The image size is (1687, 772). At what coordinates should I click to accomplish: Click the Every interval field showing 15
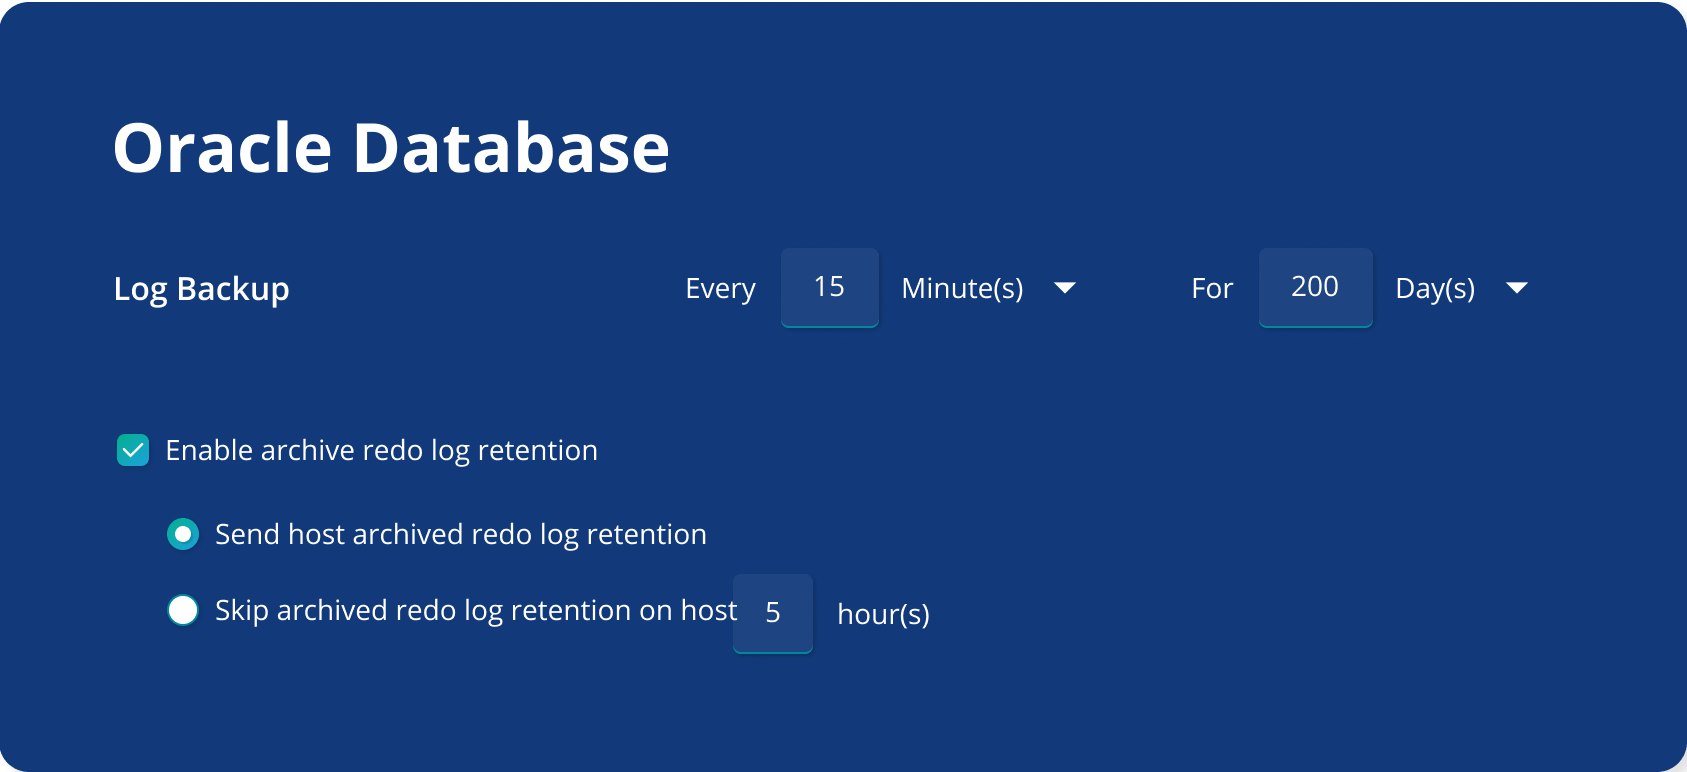830,287
